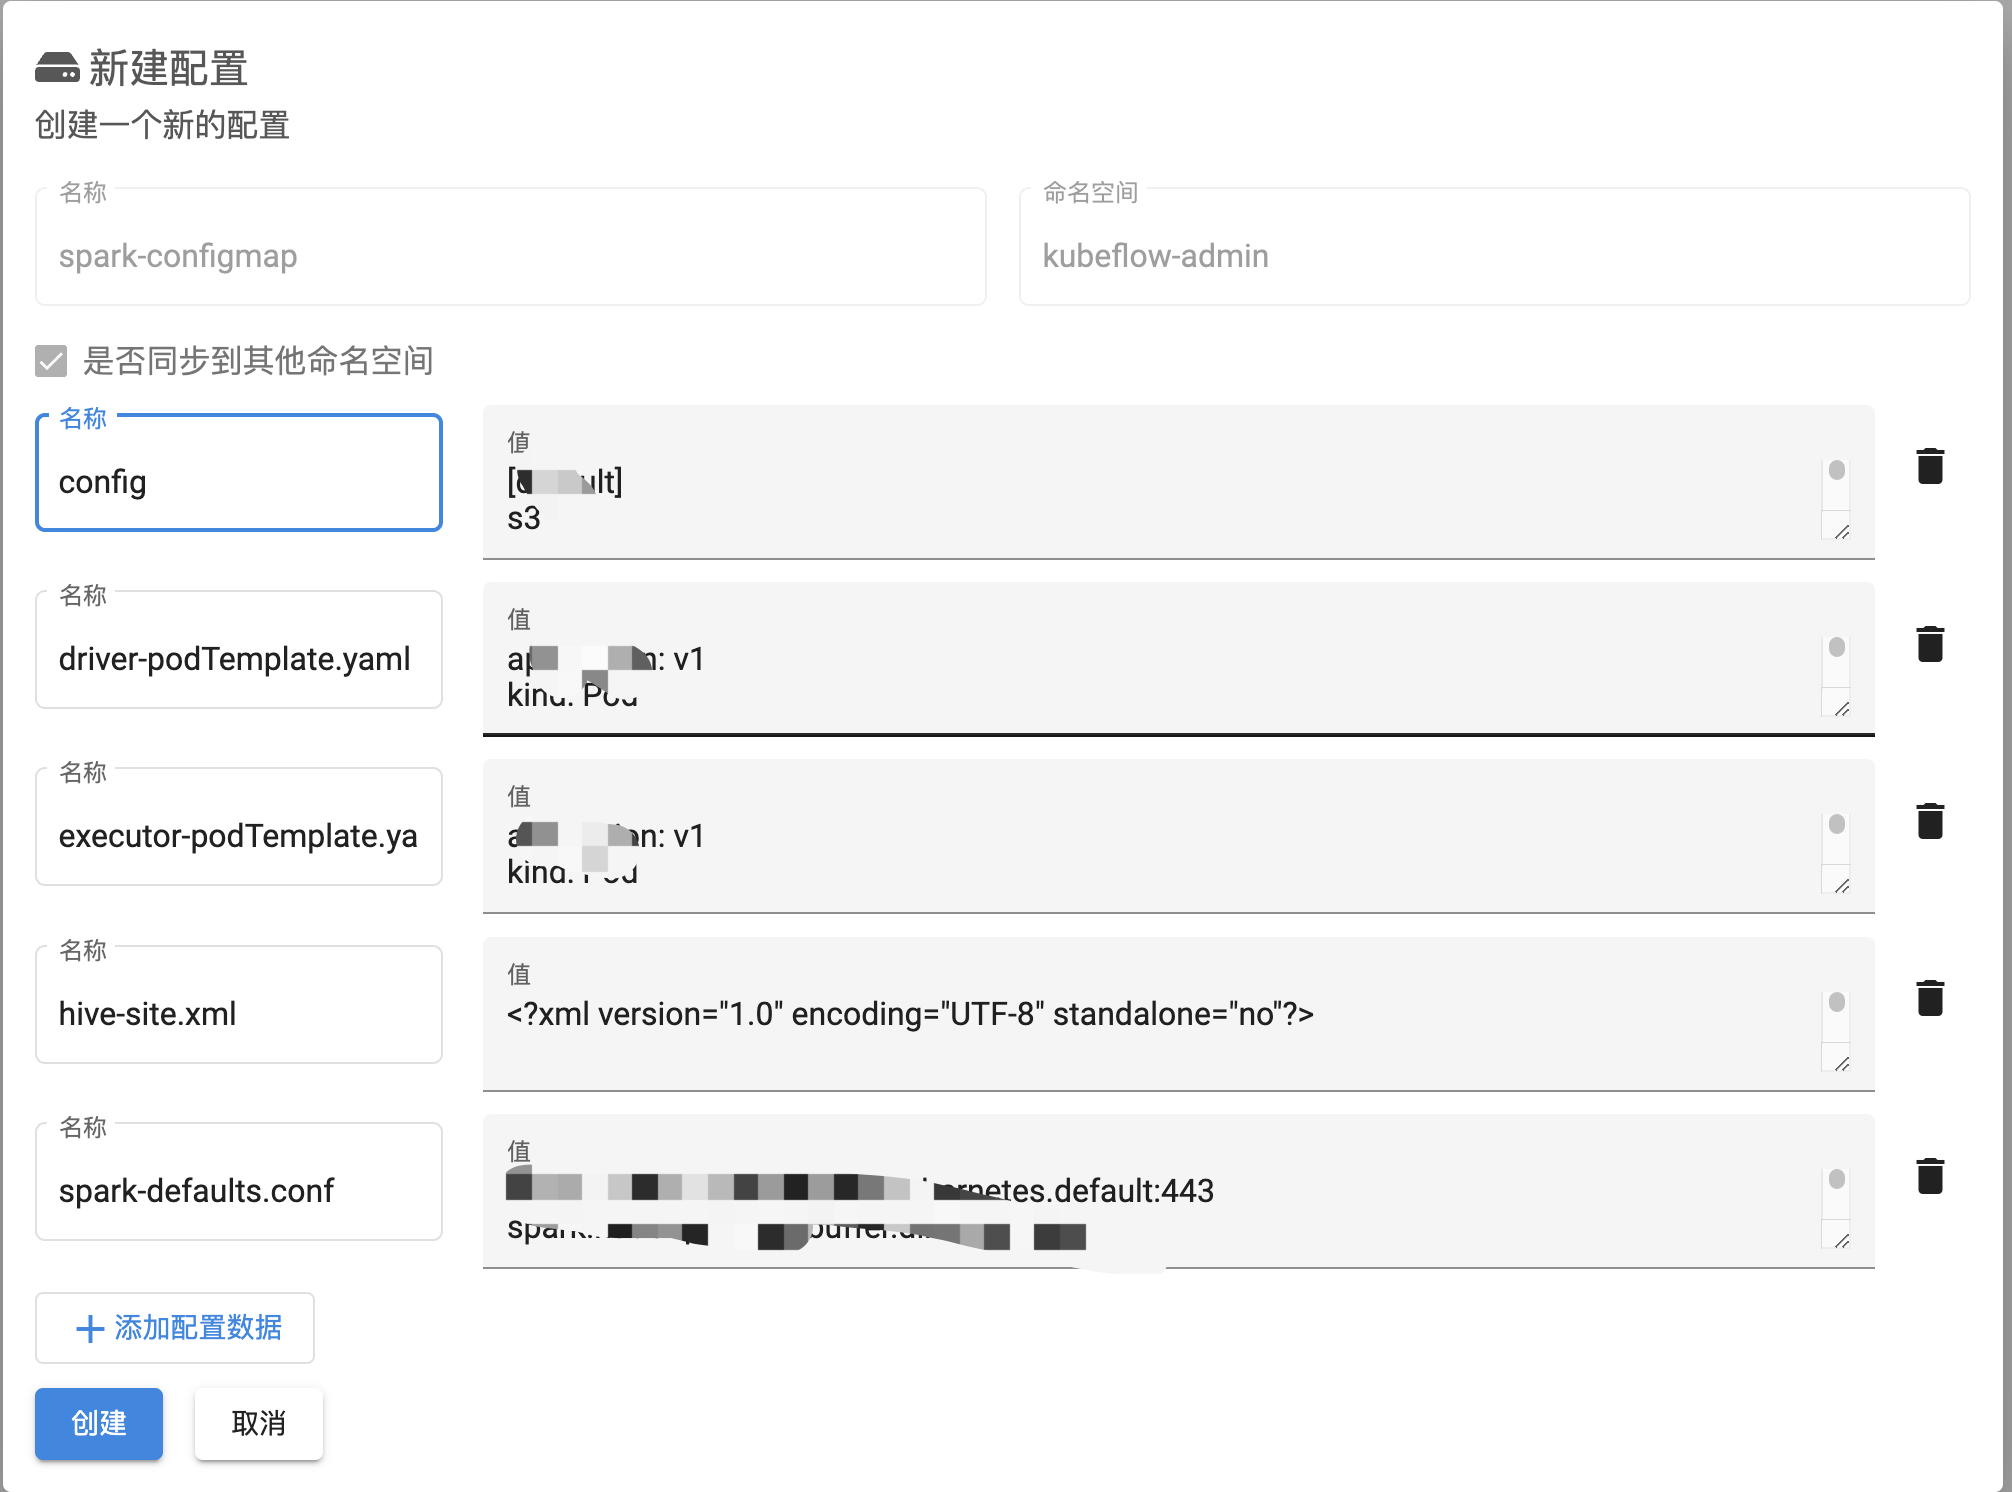2012x1492 pixels.
Task: Click the 添加配置数据 button
Action: (175, 1328)
